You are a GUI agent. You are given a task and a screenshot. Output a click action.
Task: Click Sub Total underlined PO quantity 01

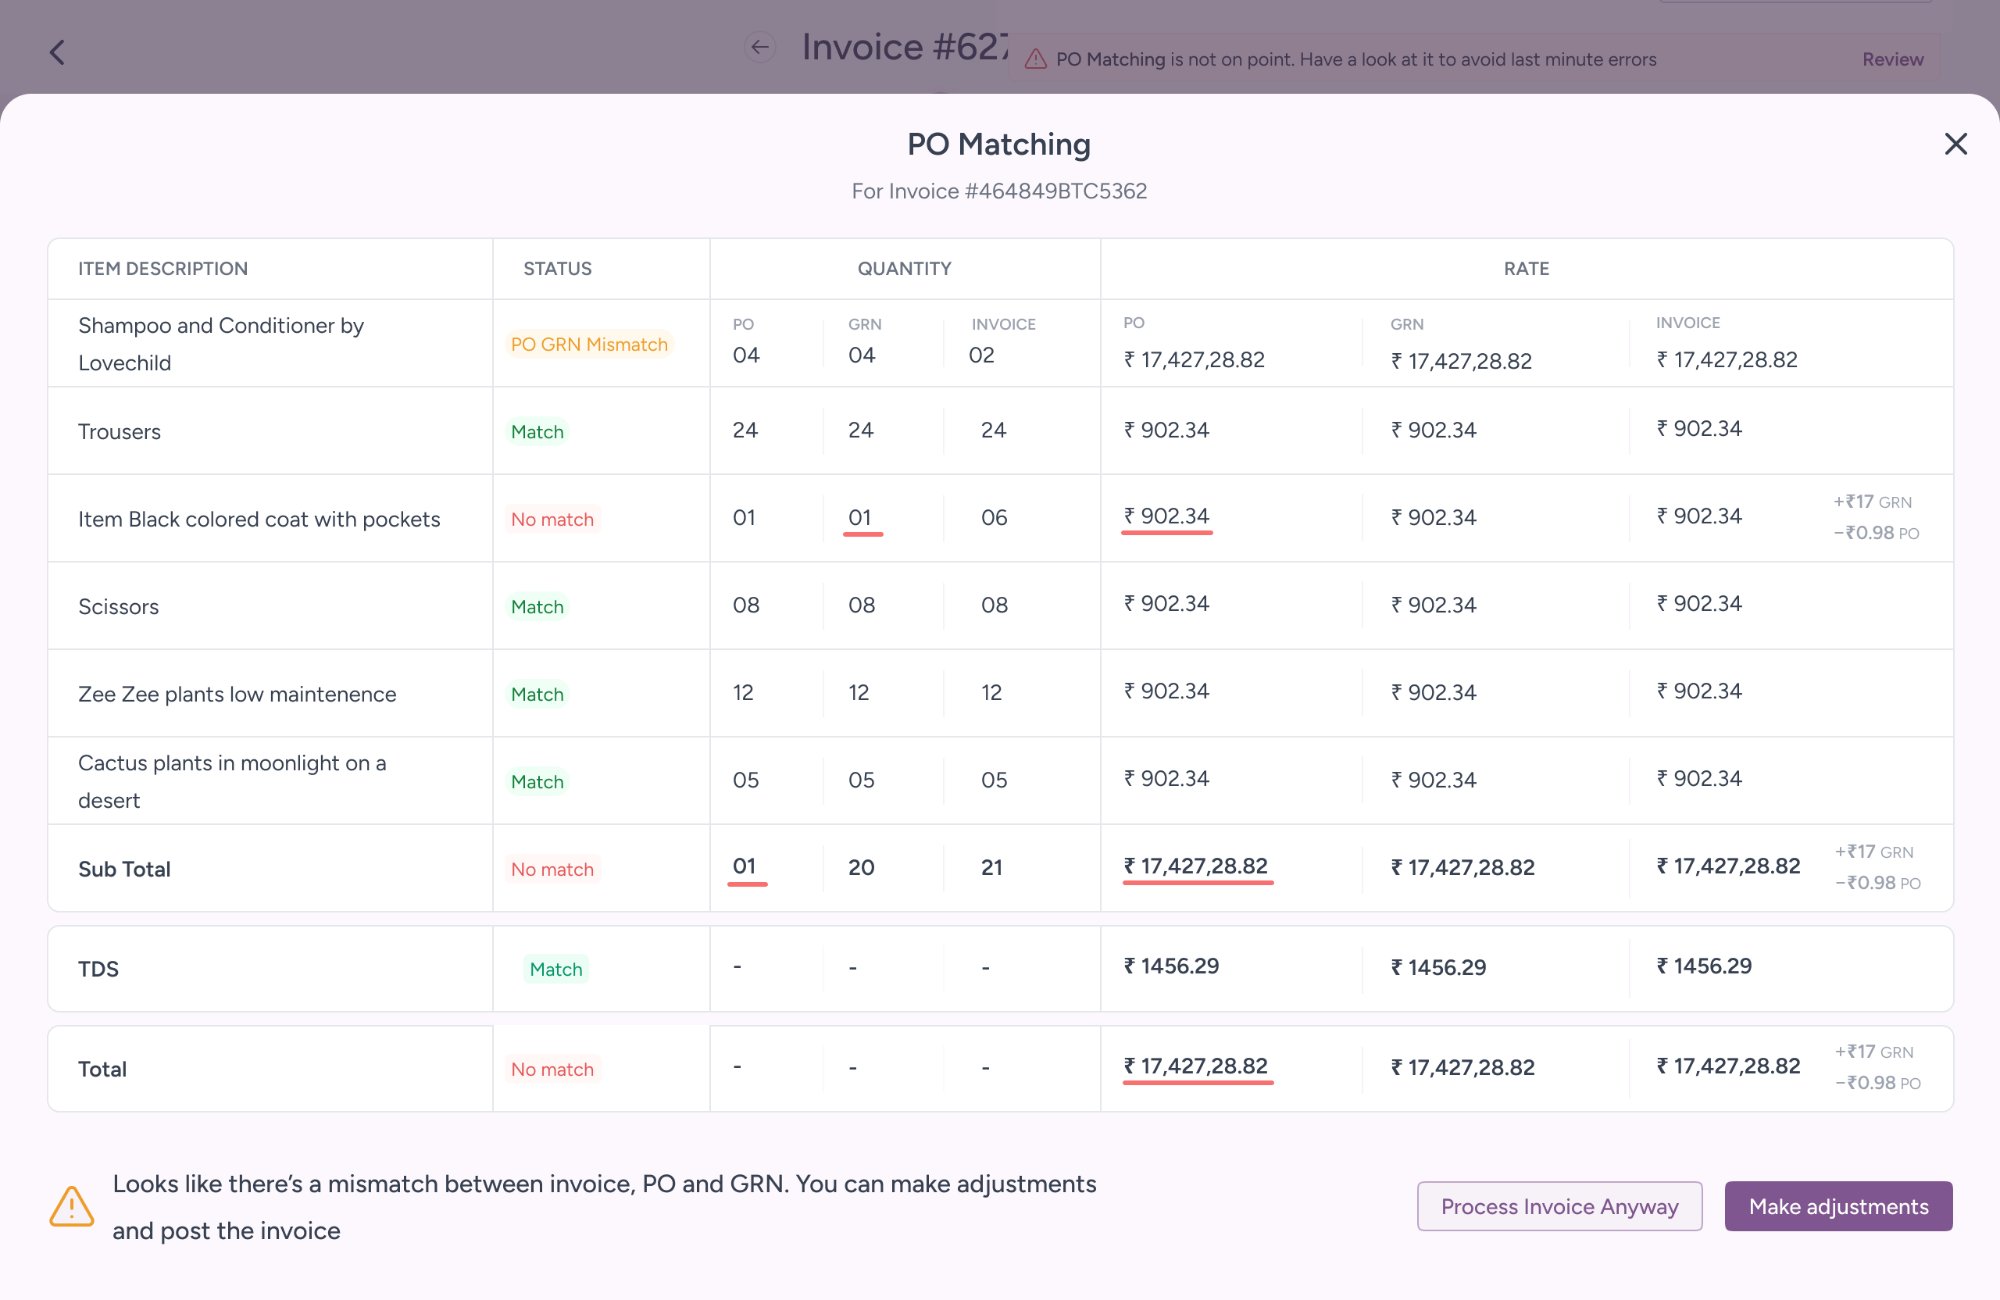click(x=745, y=866)
